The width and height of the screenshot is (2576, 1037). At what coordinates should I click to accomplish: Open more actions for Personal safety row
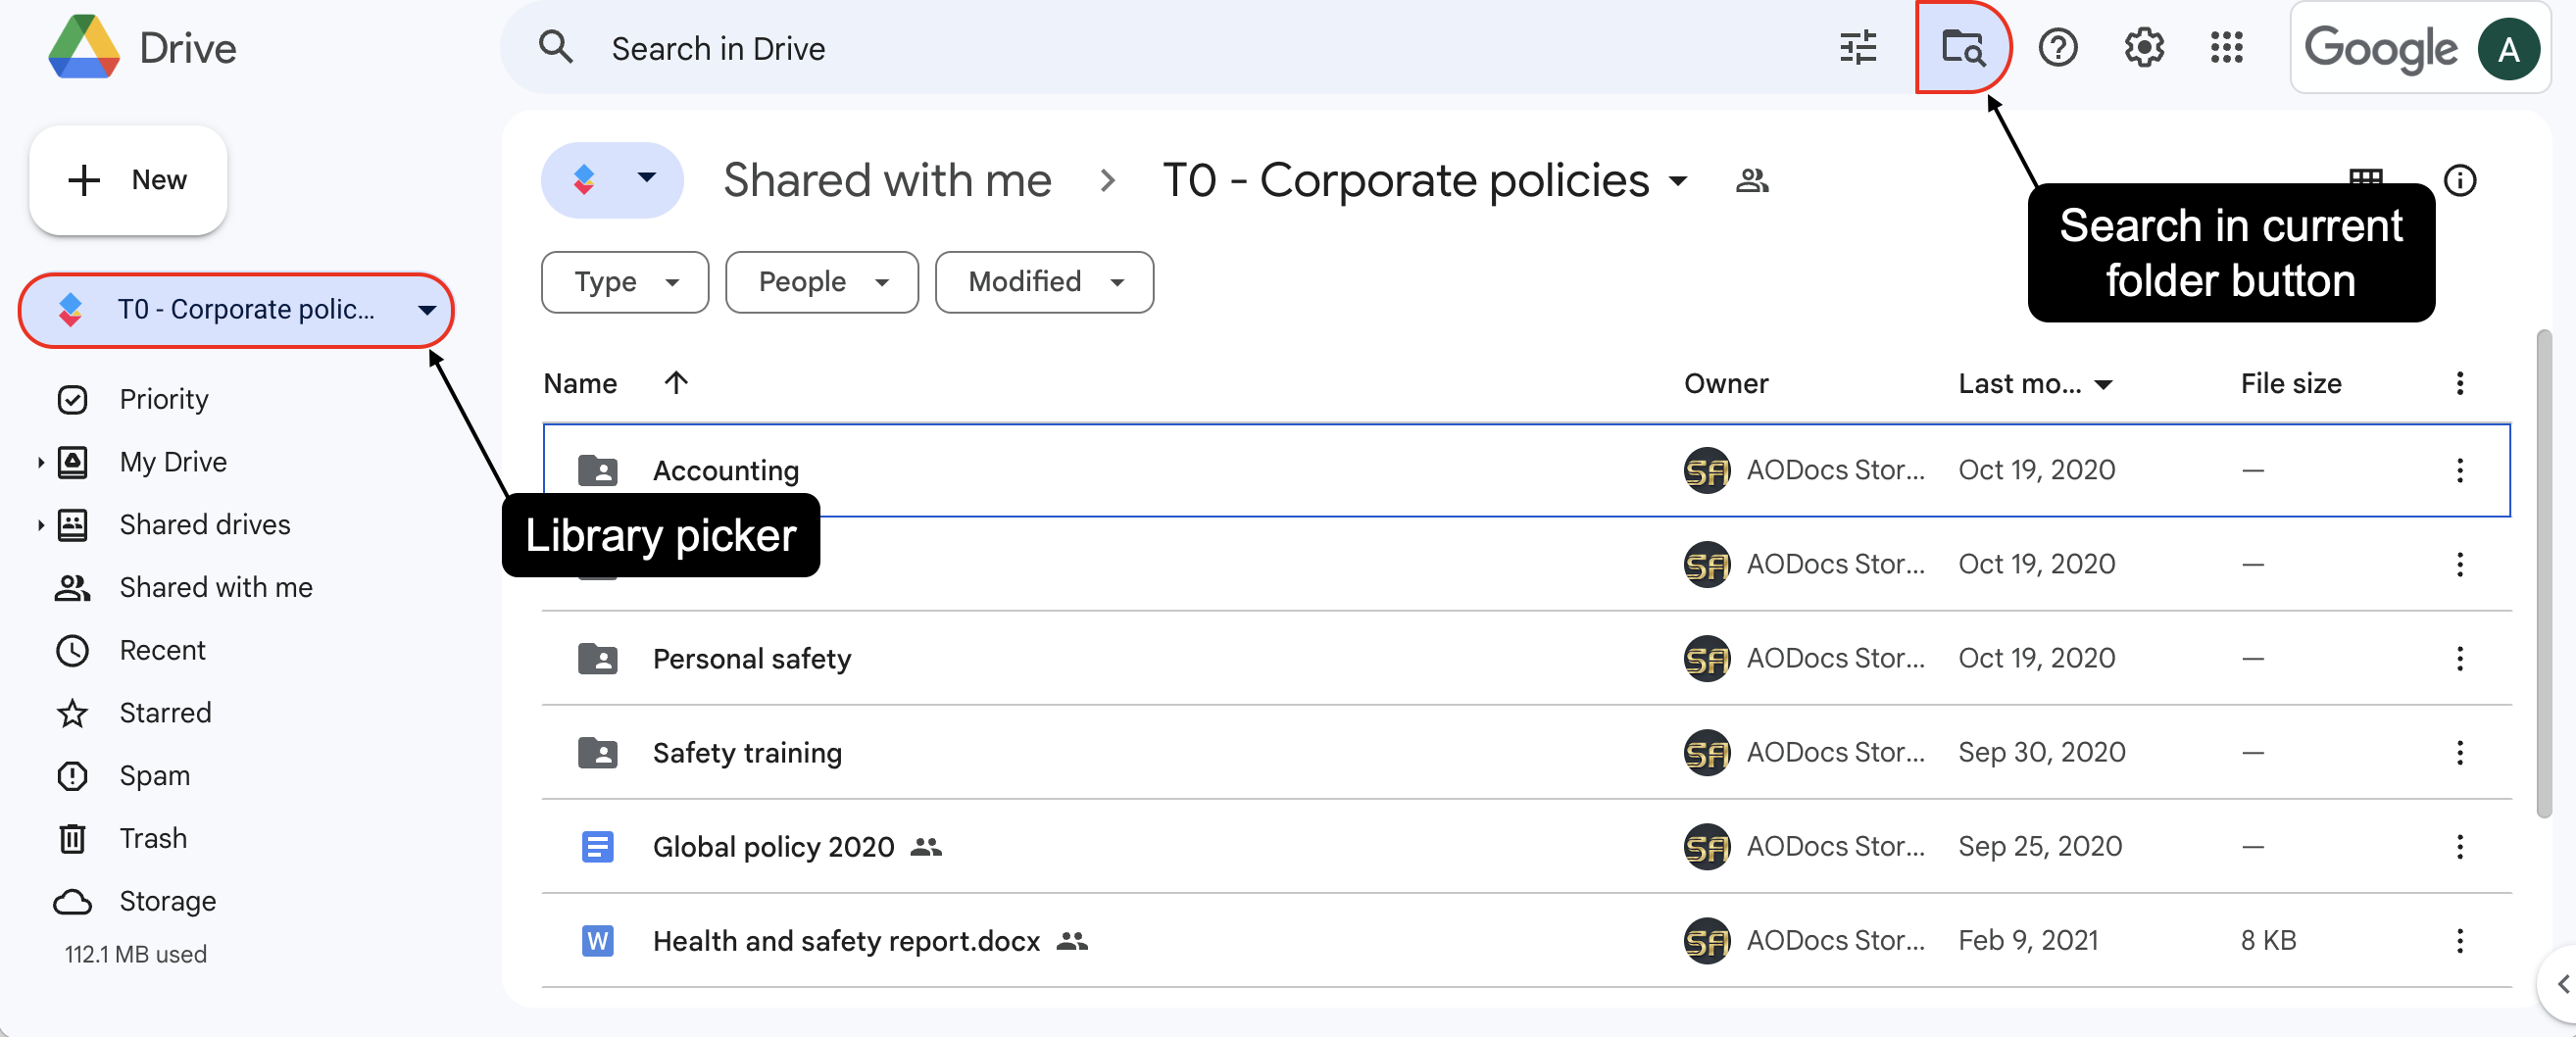[2460, 658]
